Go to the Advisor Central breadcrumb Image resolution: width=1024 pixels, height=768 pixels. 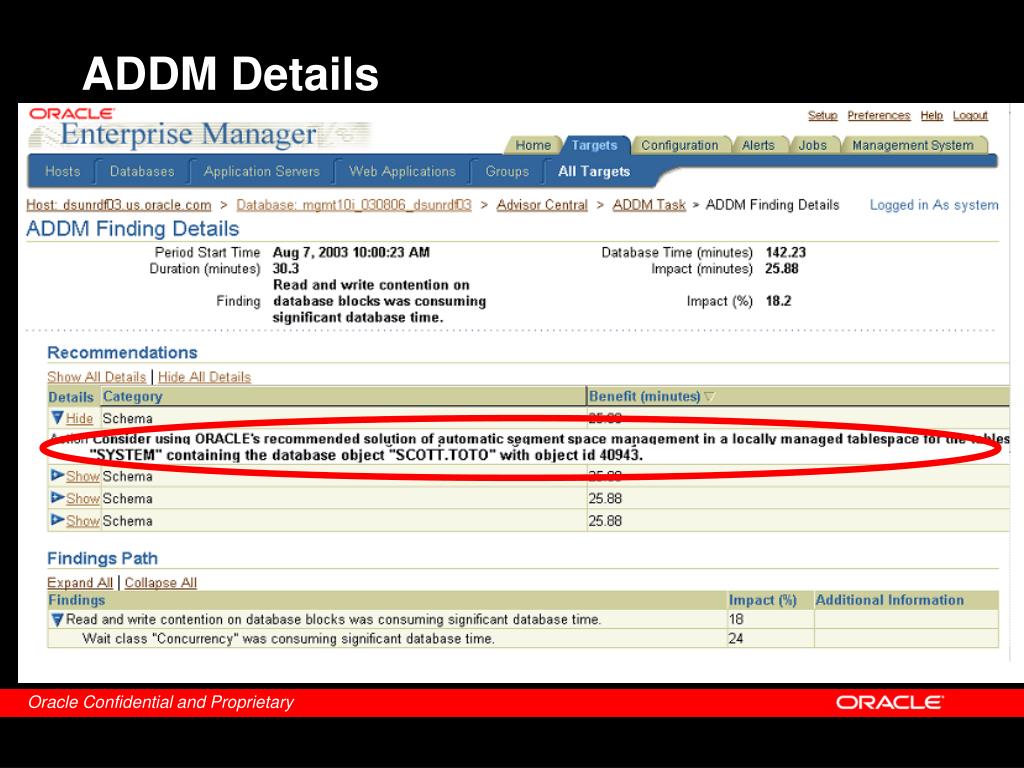click(x=542, y=205)
